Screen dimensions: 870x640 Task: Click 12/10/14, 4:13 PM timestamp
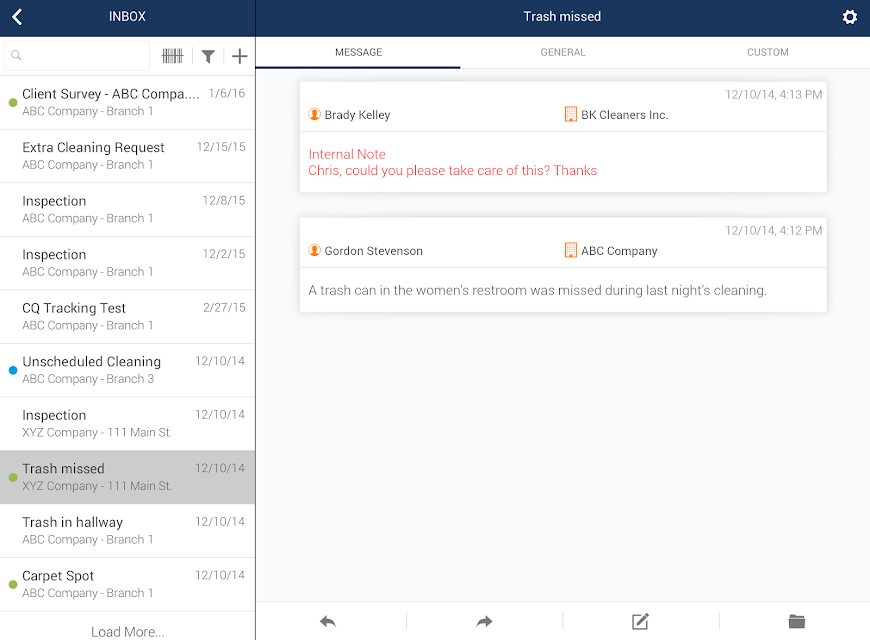coord(773,94)
